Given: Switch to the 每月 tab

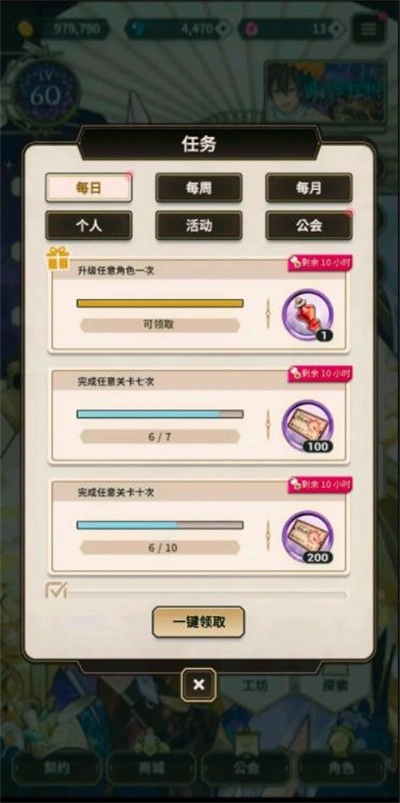Looking at the screenshot, I should point(309,188).
